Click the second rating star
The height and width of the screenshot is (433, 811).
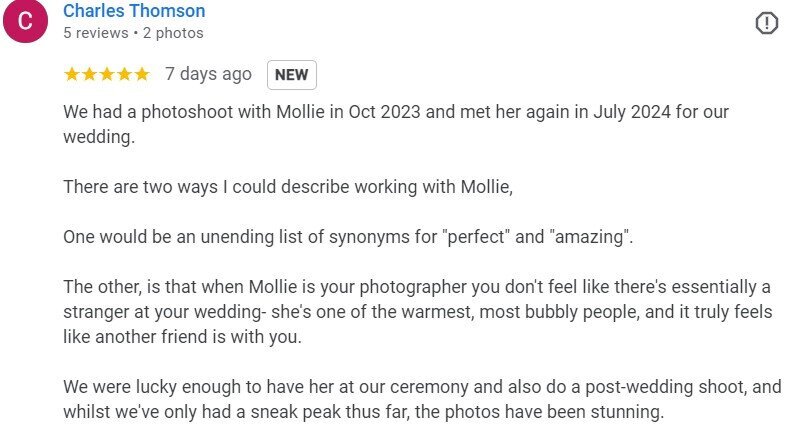(89, 74)
